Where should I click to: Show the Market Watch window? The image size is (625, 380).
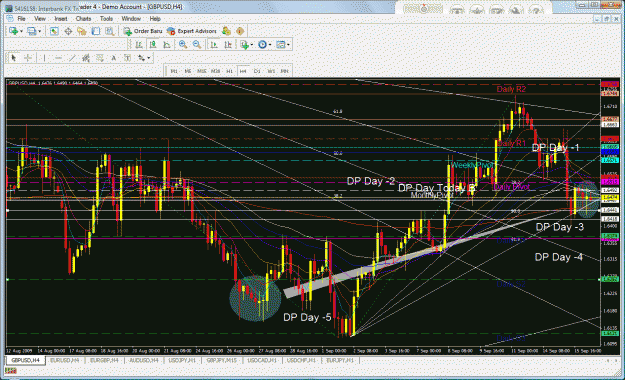(x=54, y=31)
